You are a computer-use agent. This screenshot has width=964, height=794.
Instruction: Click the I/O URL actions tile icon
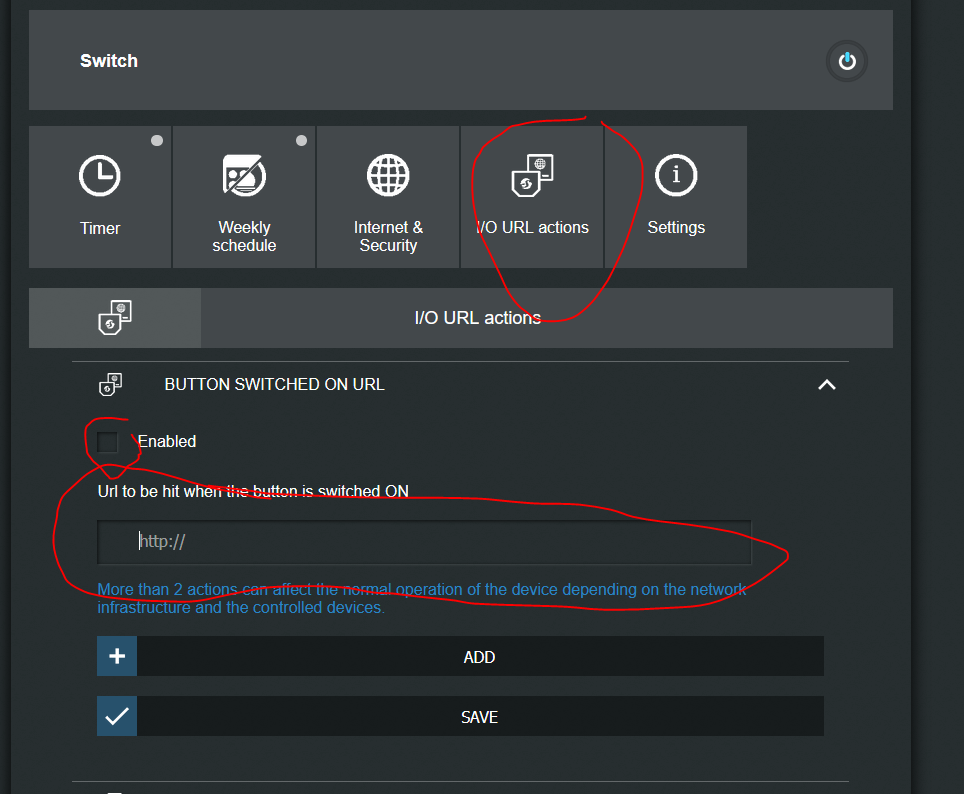point(532,175)
